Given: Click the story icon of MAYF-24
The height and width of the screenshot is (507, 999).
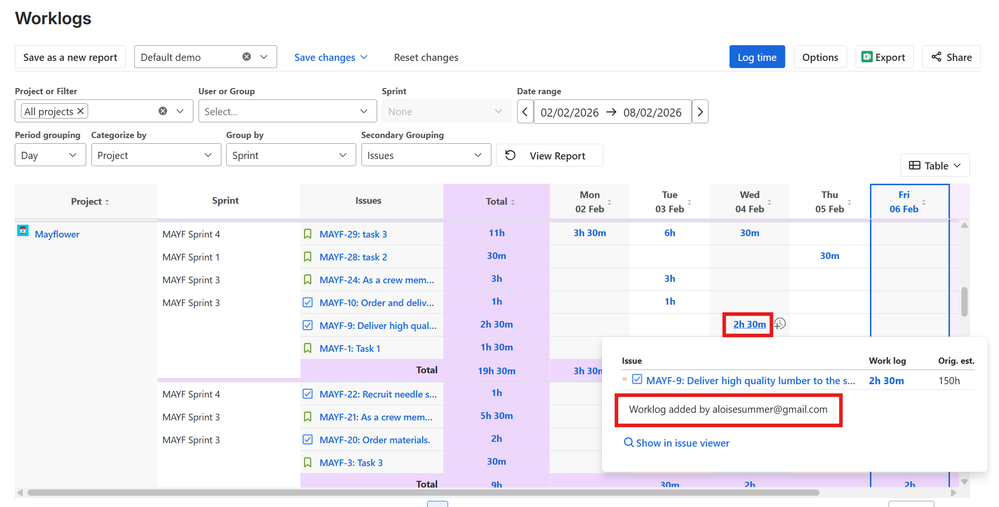Looking at the screenshot, I should tap(308, 280).
